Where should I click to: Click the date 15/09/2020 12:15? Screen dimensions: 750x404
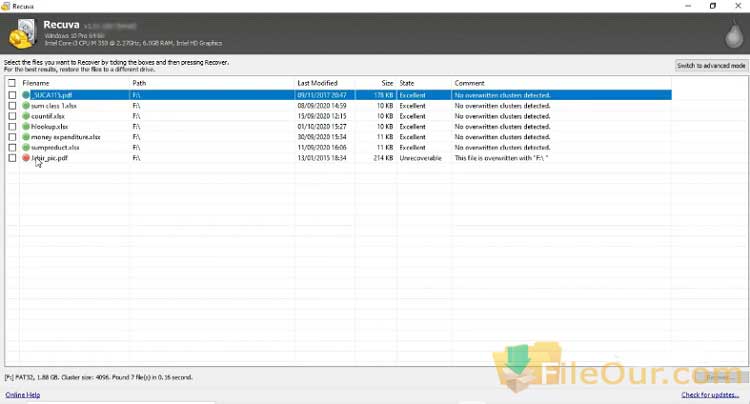[x=322, y=116]
